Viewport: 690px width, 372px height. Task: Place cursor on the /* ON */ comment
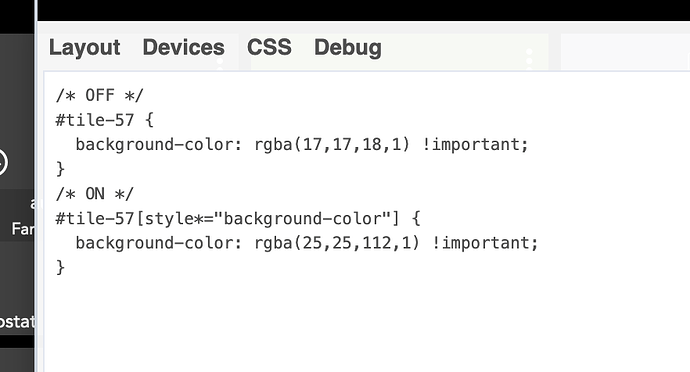[95, 194]
